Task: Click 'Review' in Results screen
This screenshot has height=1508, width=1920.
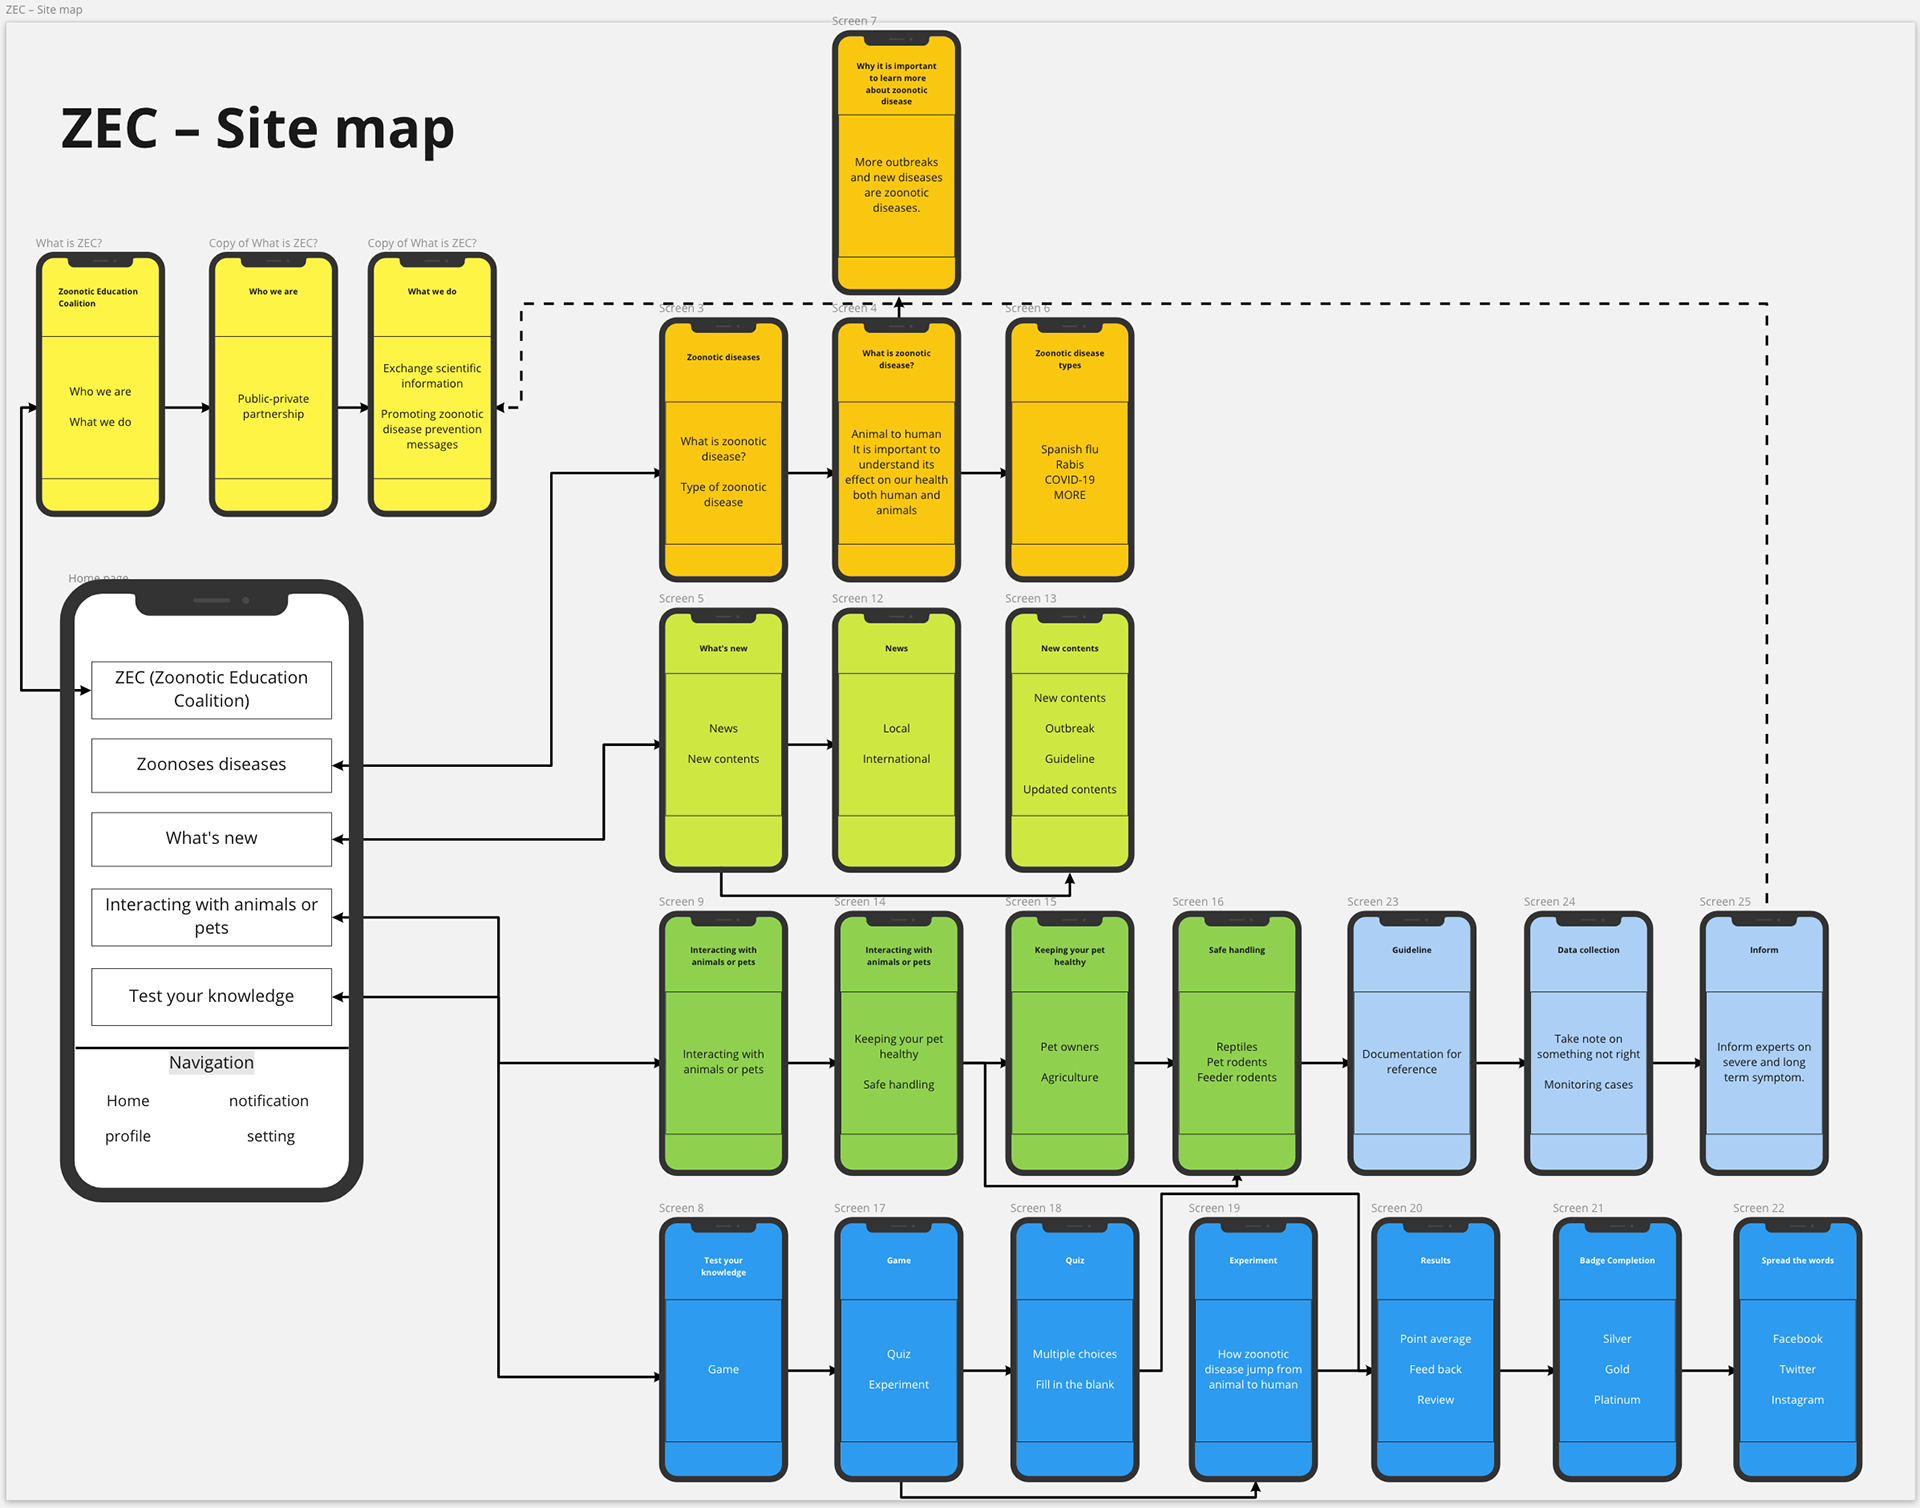Action: coord(1436,1400)
